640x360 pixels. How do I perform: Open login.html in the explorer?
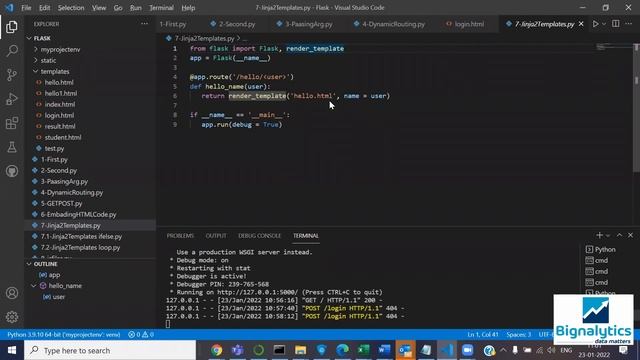(x=59, y=116)
